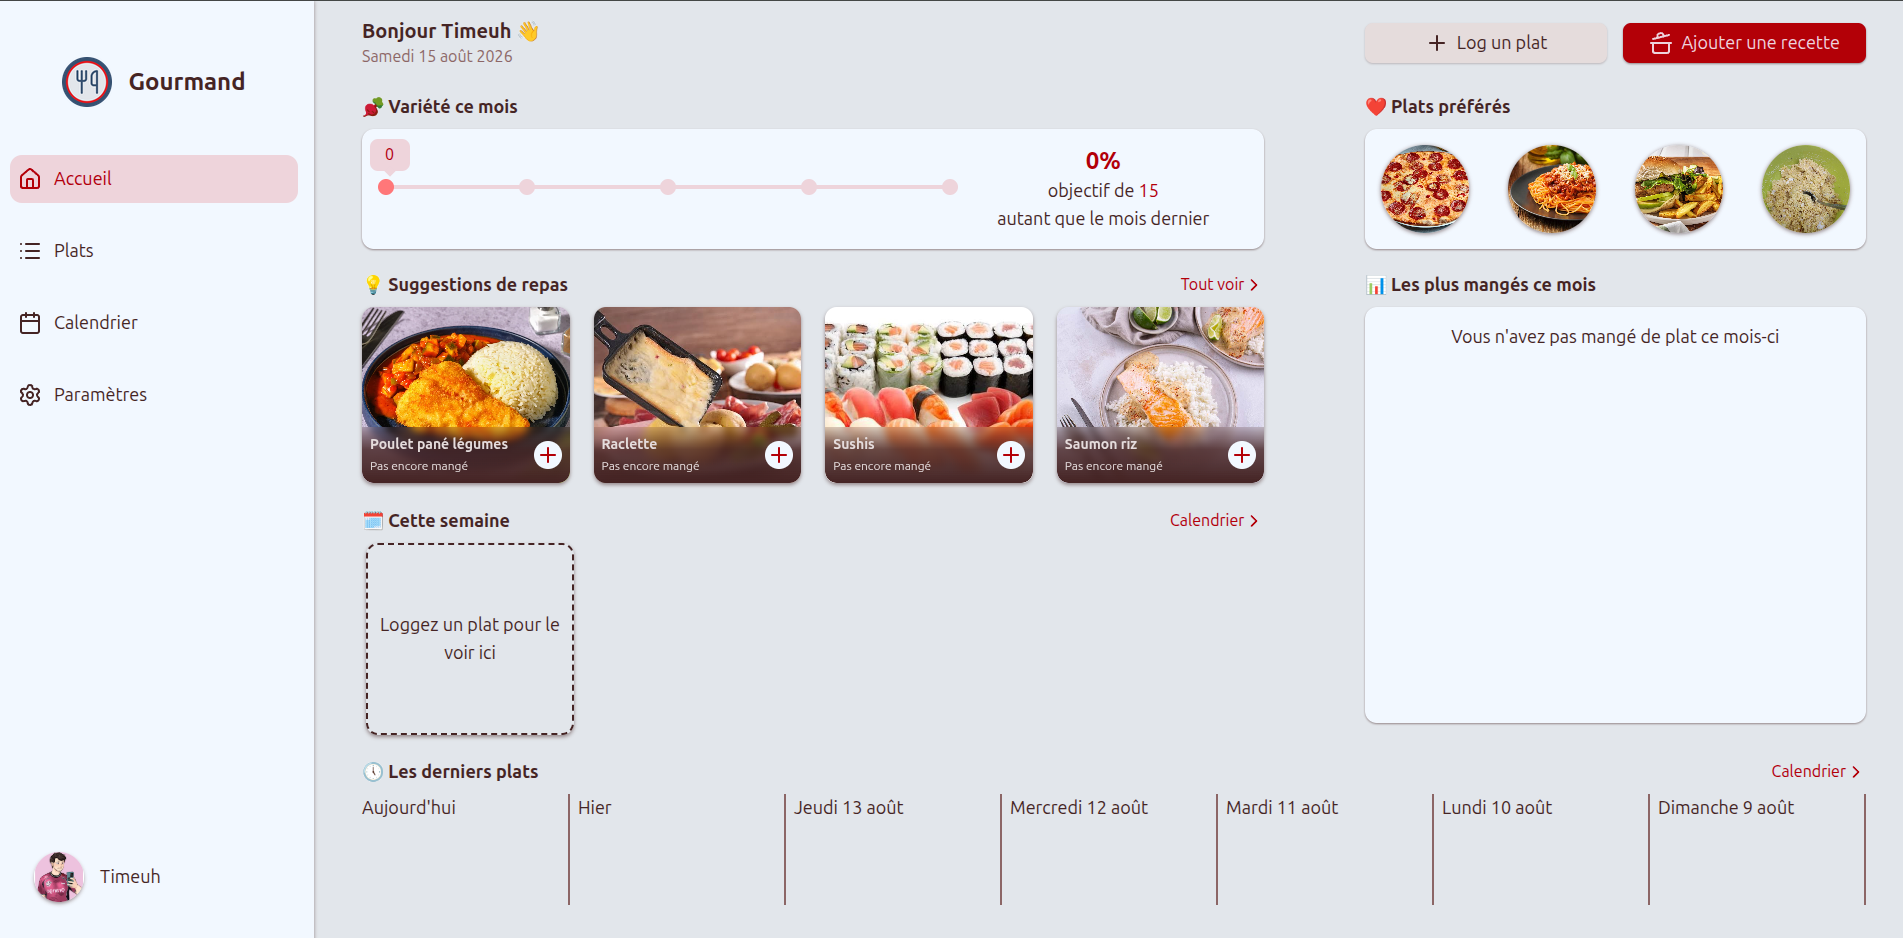Select Accueil in the sidebar
This screenshot has width=1903, height=938.
tap(154, 179)
